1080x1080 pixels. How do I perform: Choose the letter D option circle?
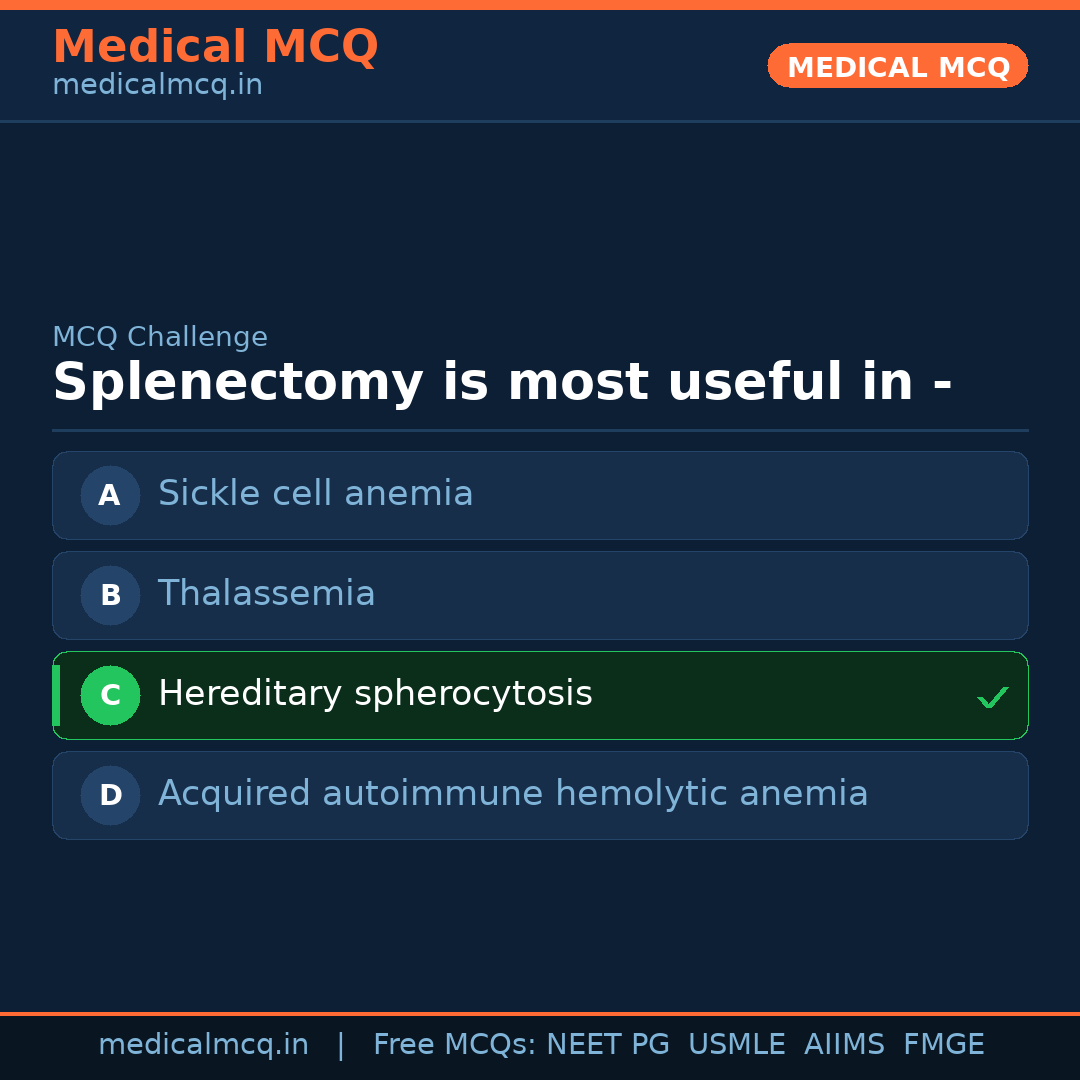[x=110, y=795]
